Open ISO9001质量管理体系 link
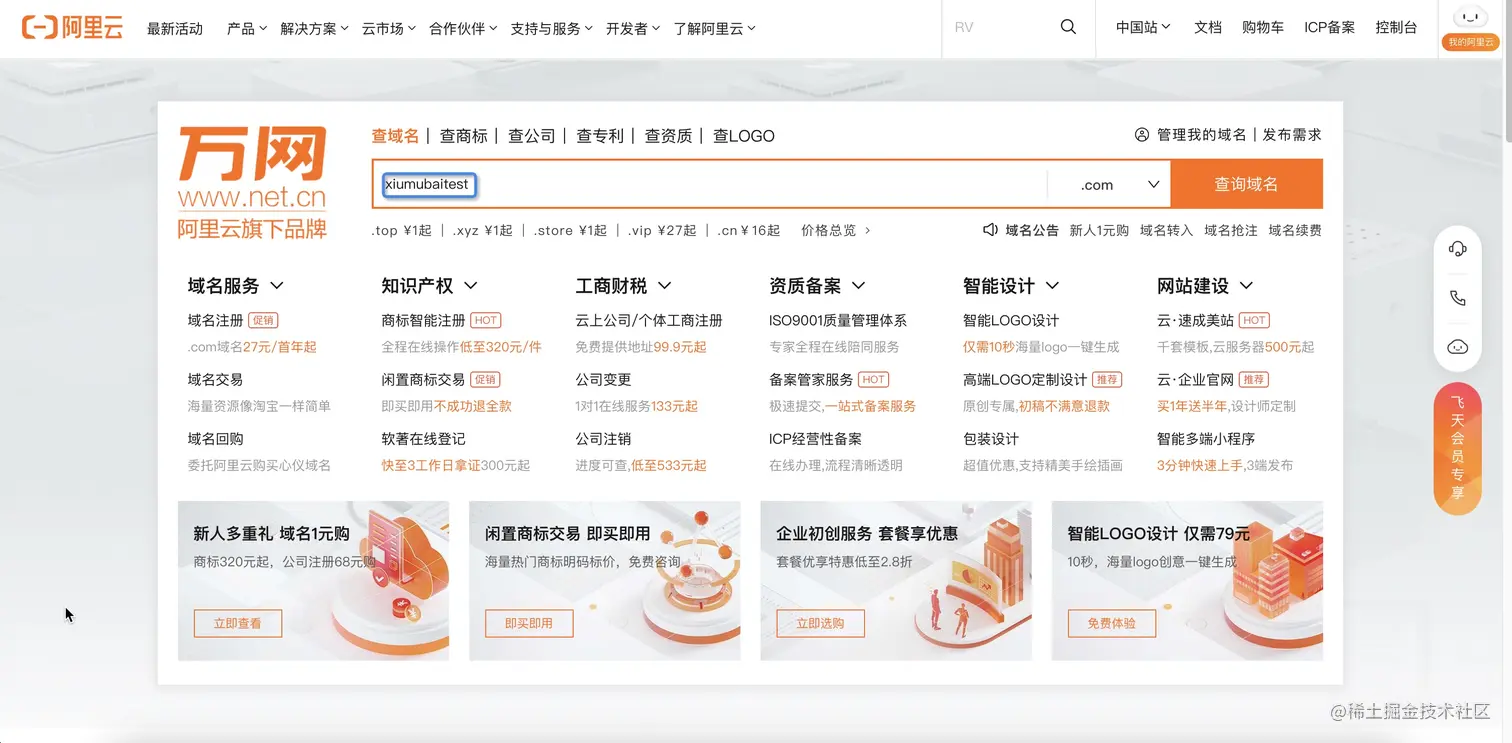This screenshot has width=1512, height=743. click(x=838, y=321)
